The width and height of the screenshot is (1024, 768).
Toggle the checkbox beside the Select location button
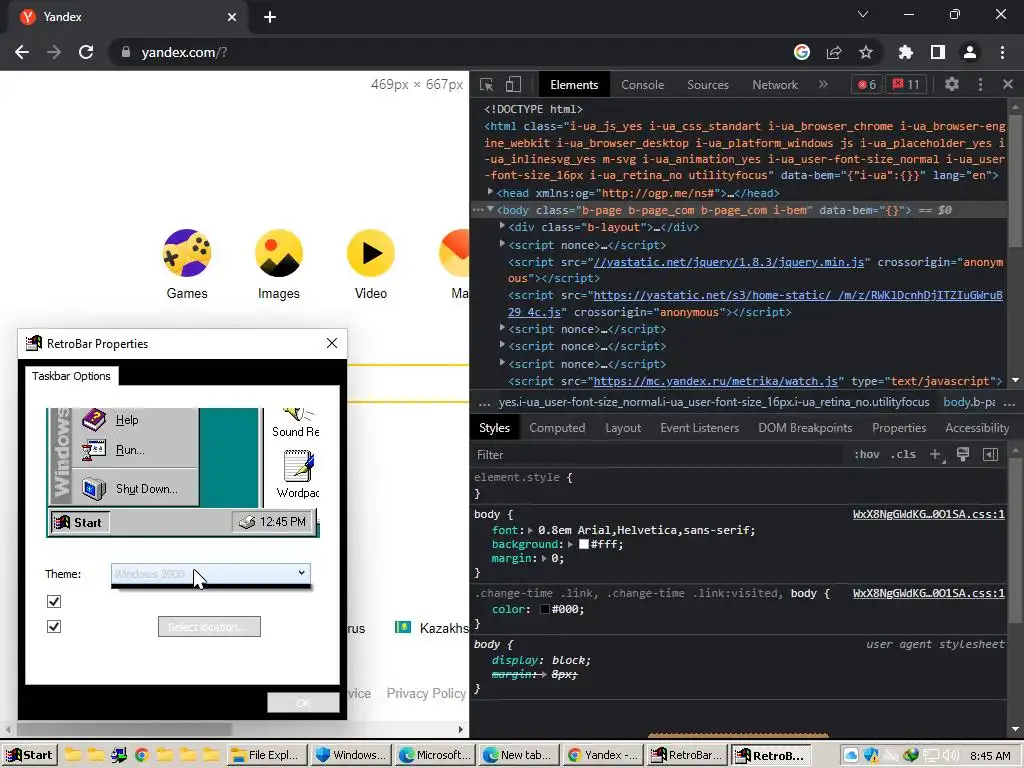[54, 627]
